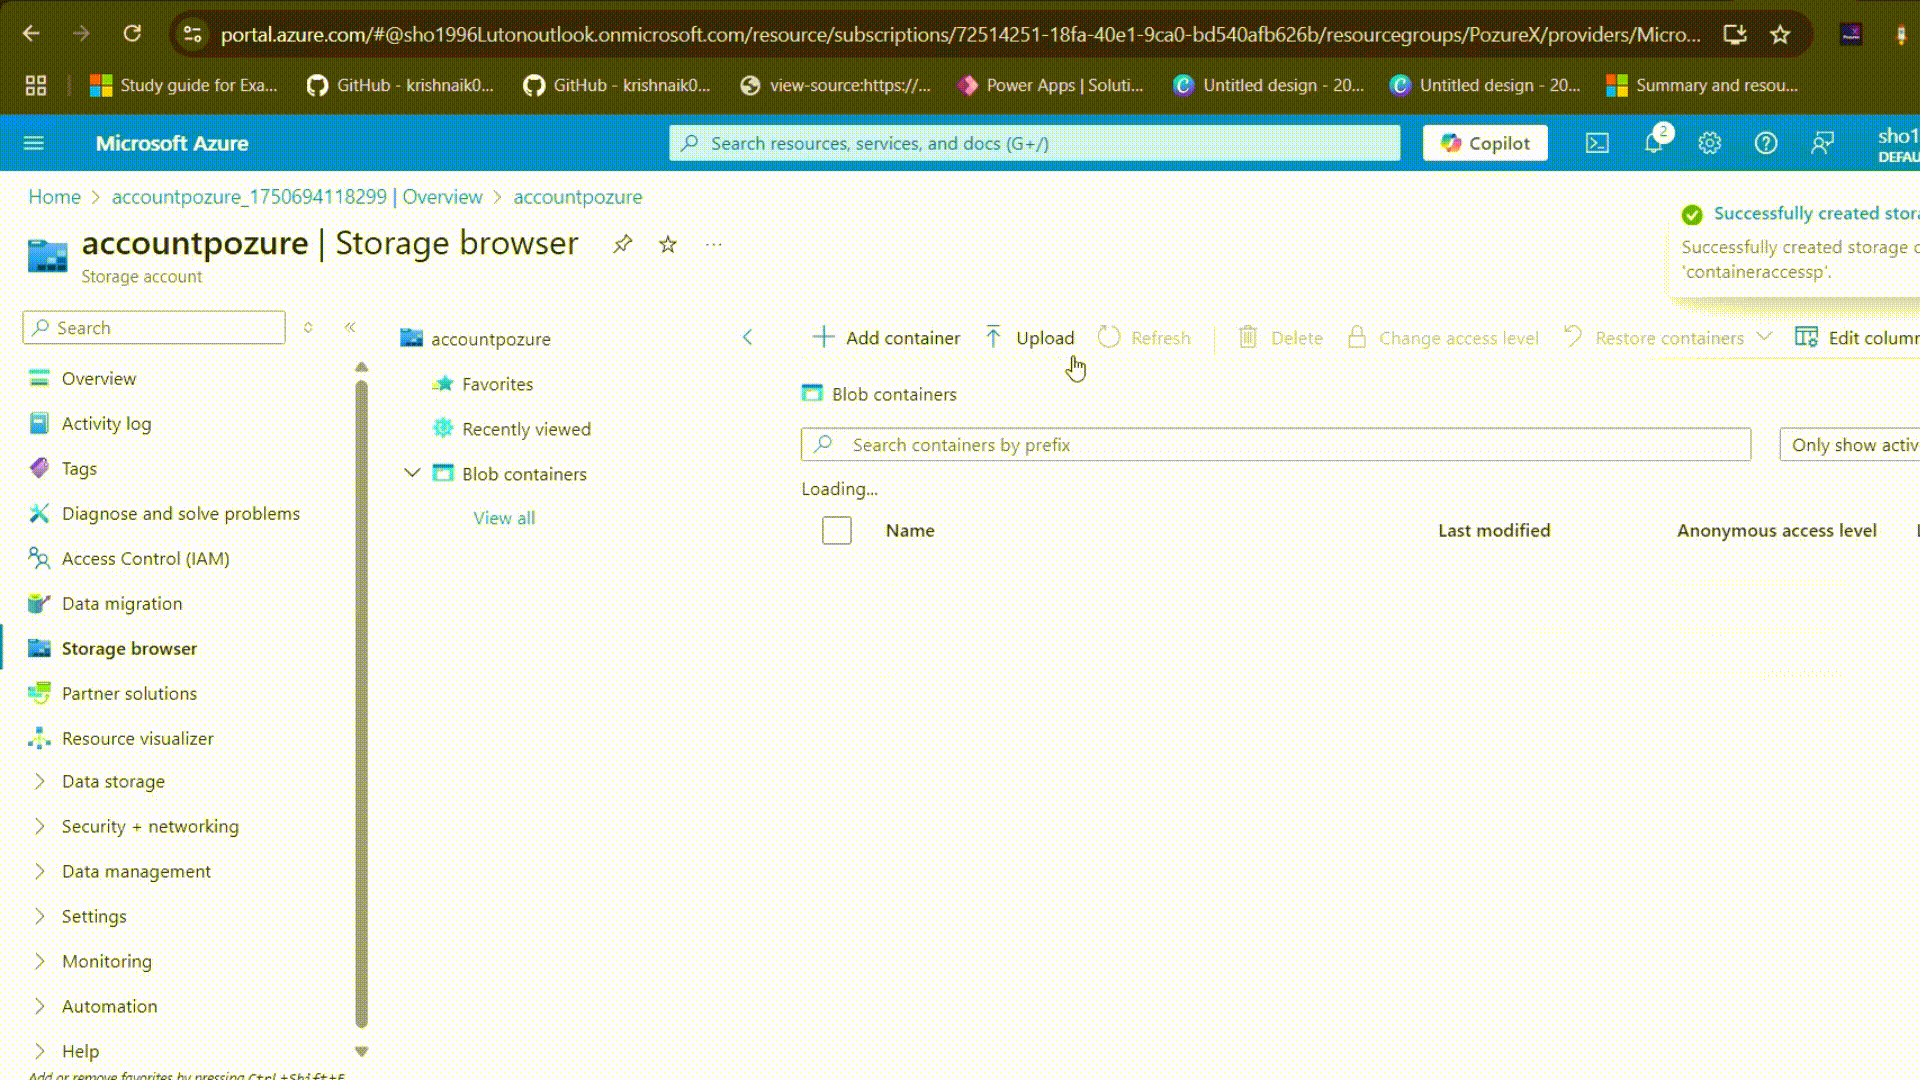Click Change access level in toolbar
This screenshot has width=1920, height=1080.
coord(1443,338)
